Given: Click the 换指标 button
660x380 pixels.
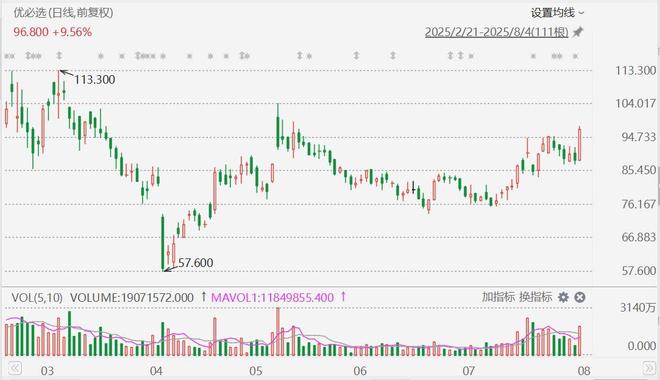Looking at the screenshot, I should [x=535, y=297].
